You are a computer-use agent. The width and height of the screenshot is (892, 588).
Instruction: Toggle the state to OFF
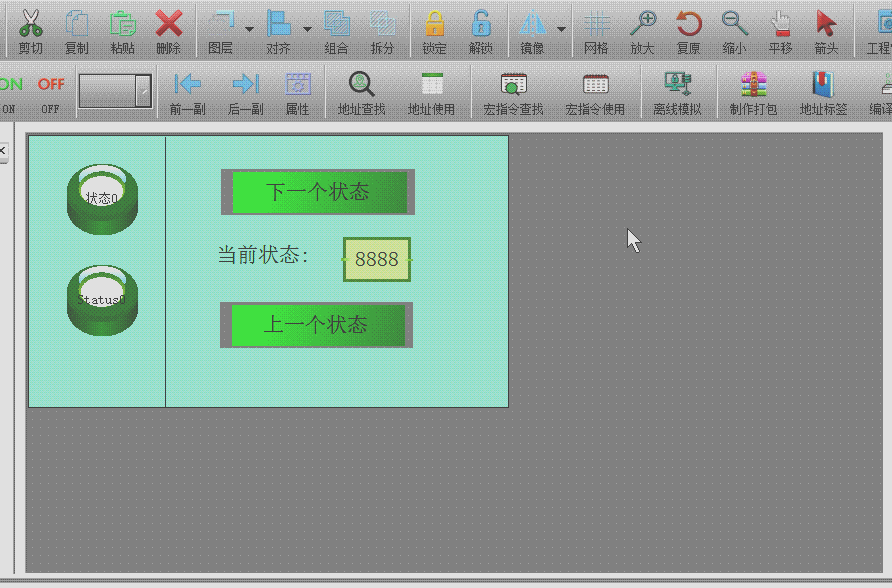51,86
